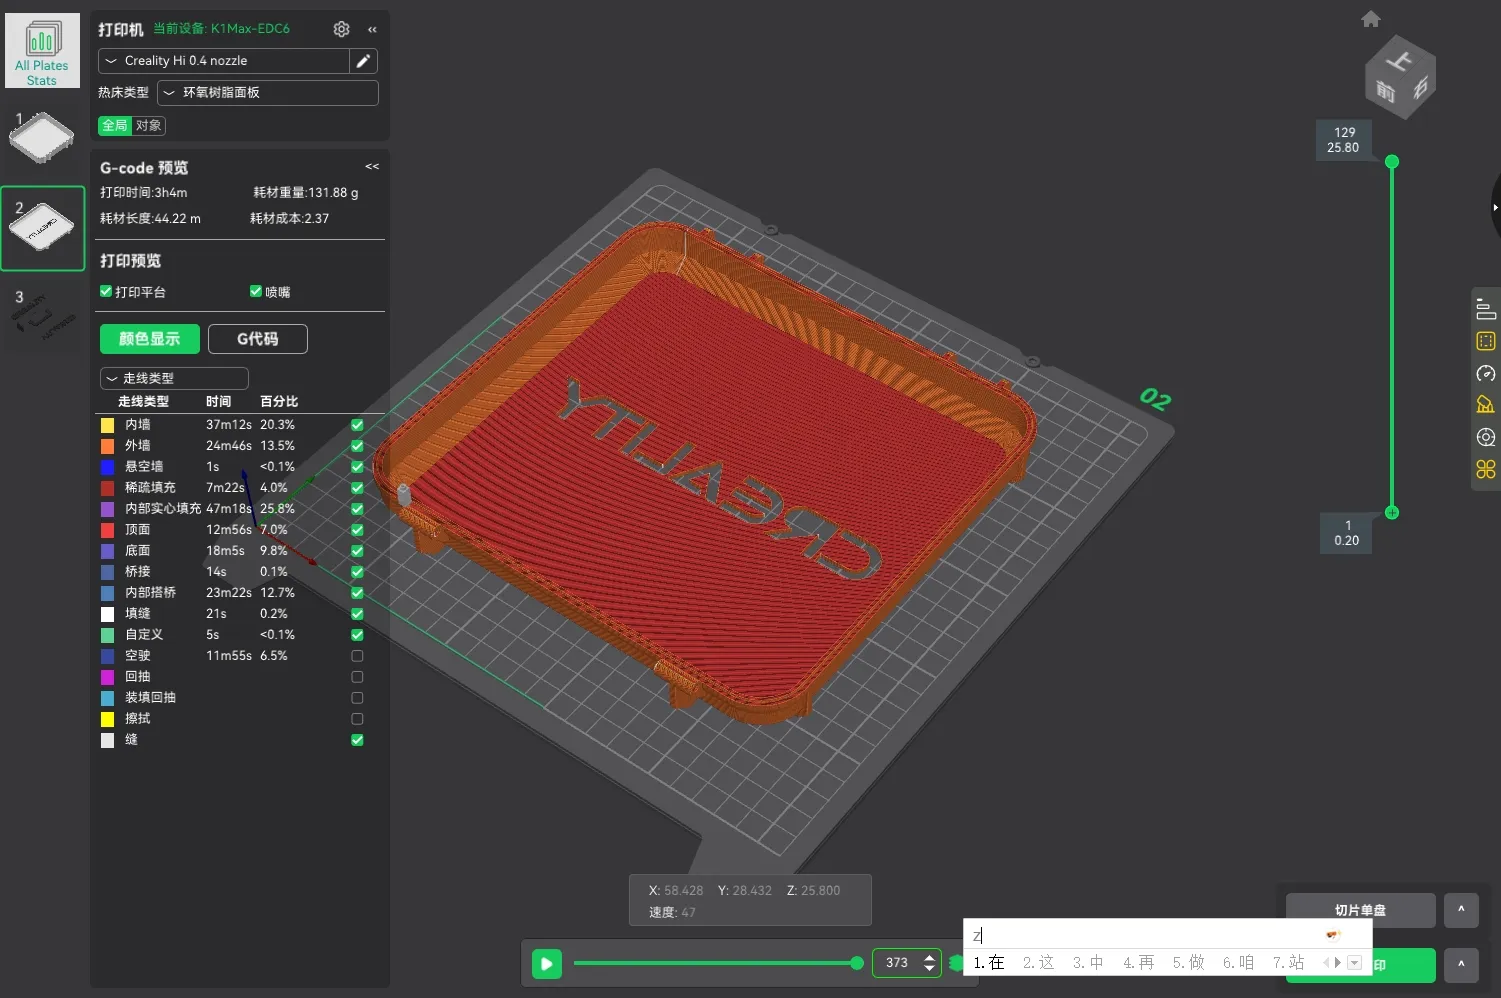This screenshot has width=1501, height=998.
Task: Open printer settings gear icon
Action: (341, 29)
